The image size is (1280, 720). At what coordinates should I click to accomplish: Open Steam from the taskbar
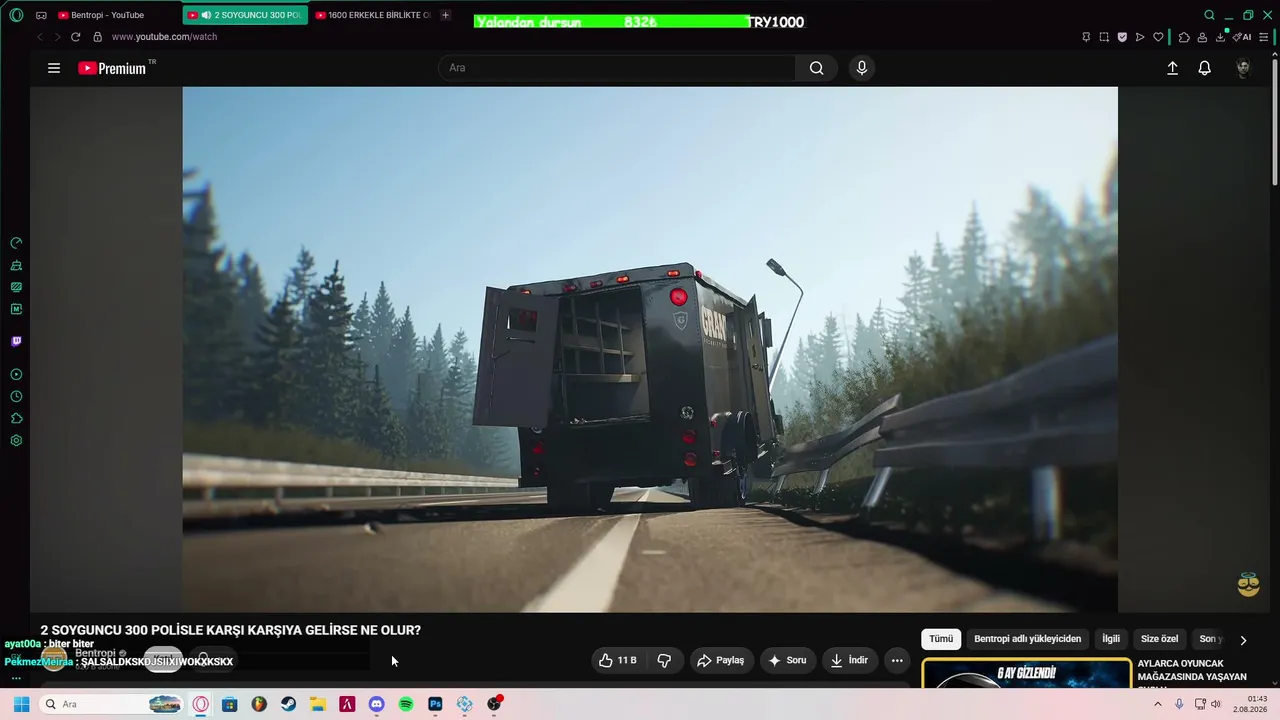[288, 704]
